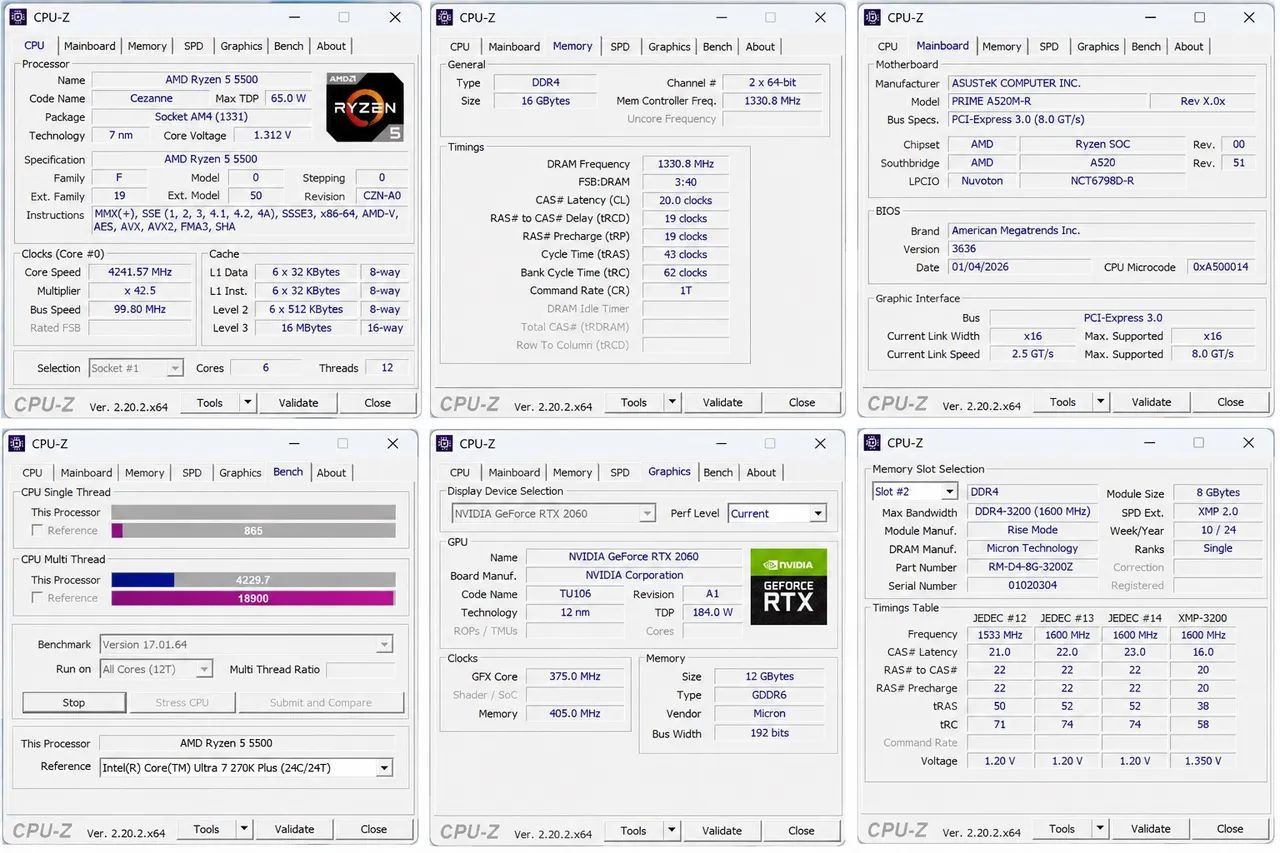Click the Submit and Compare button
Image resolution: width=1280 pixels, height=853 pixels.
[x=320, y=703]
